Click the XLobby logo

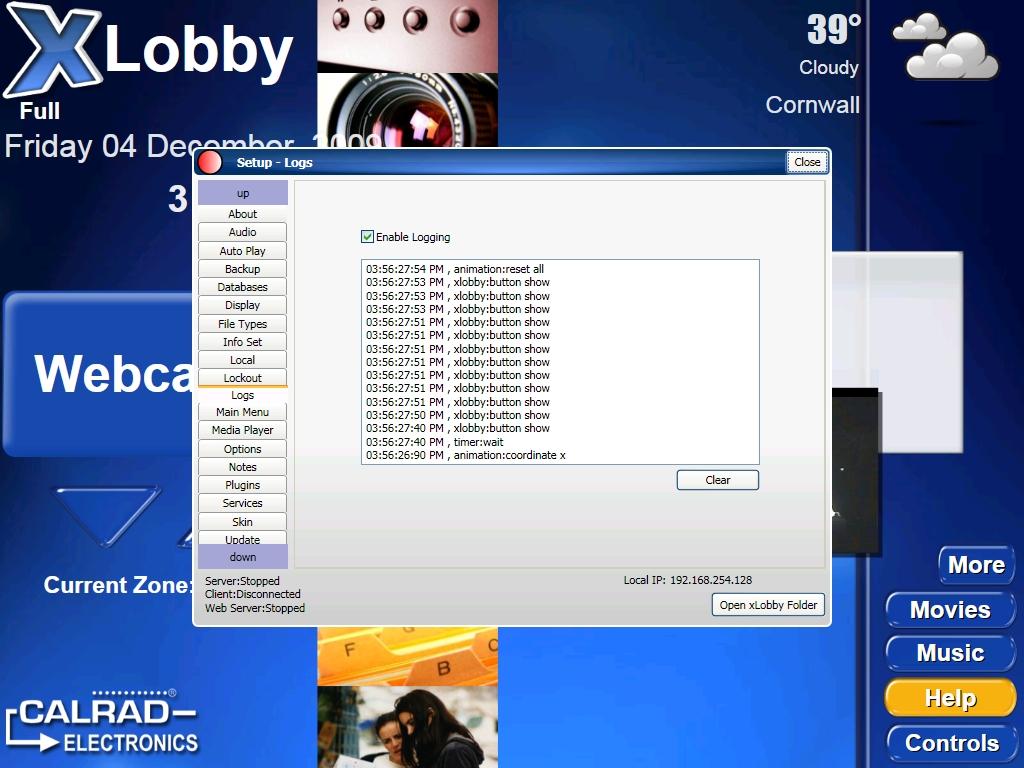pyautogui.click(x=148, y=52)
